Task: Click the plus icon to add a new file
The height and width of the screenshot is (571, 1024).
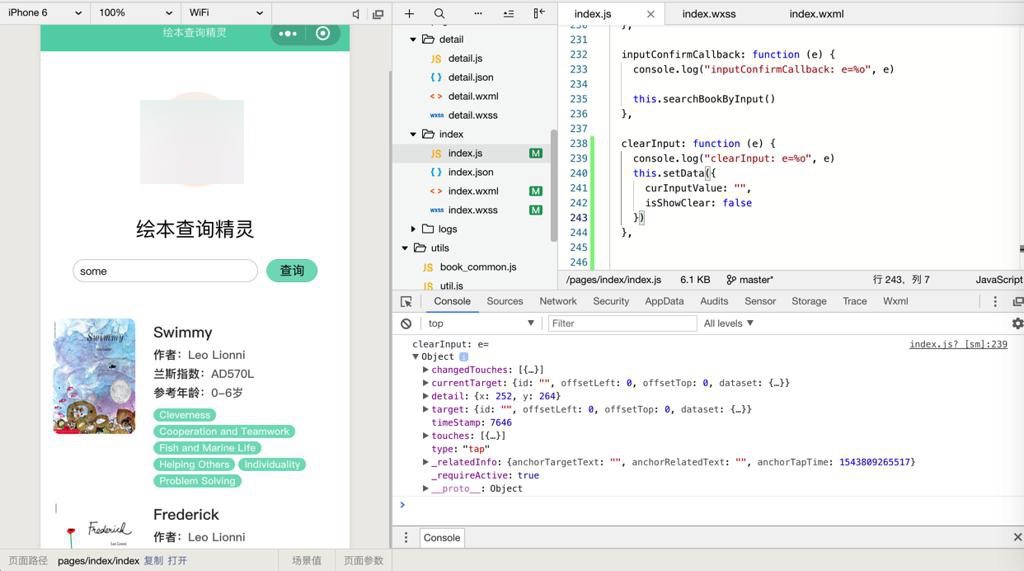Action: coord(409,13)
